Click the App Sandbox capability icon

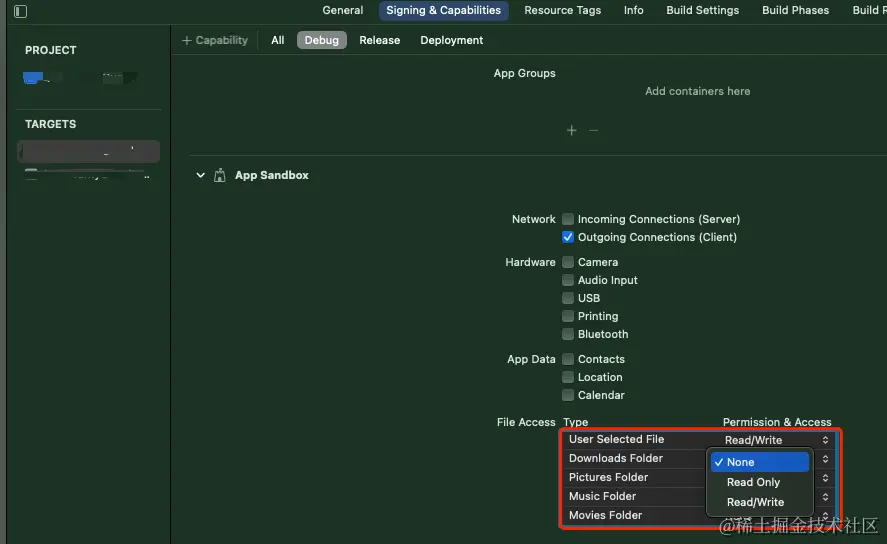[x=219, y=175]
